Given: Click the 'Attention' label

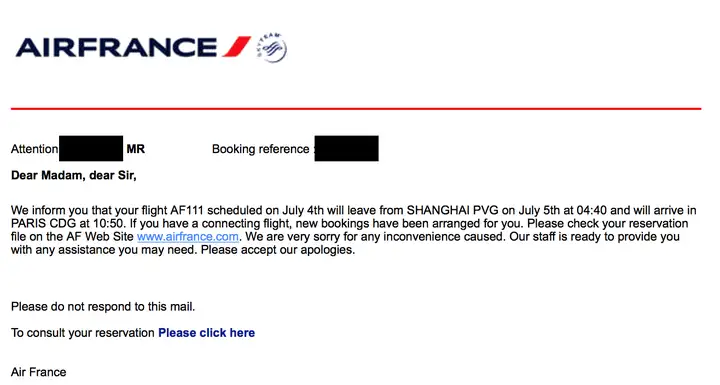Looking at the screenshot, I should click(34, 149).
